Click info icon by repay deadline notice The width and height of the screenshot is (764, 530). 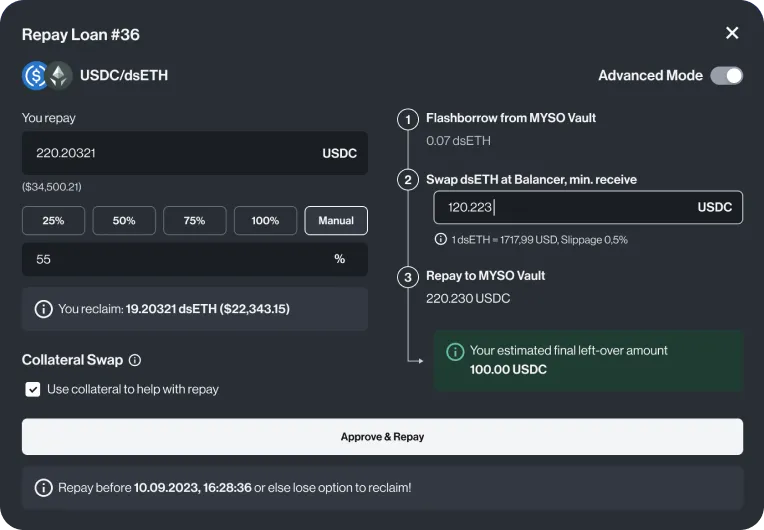[x=43, y=488]
